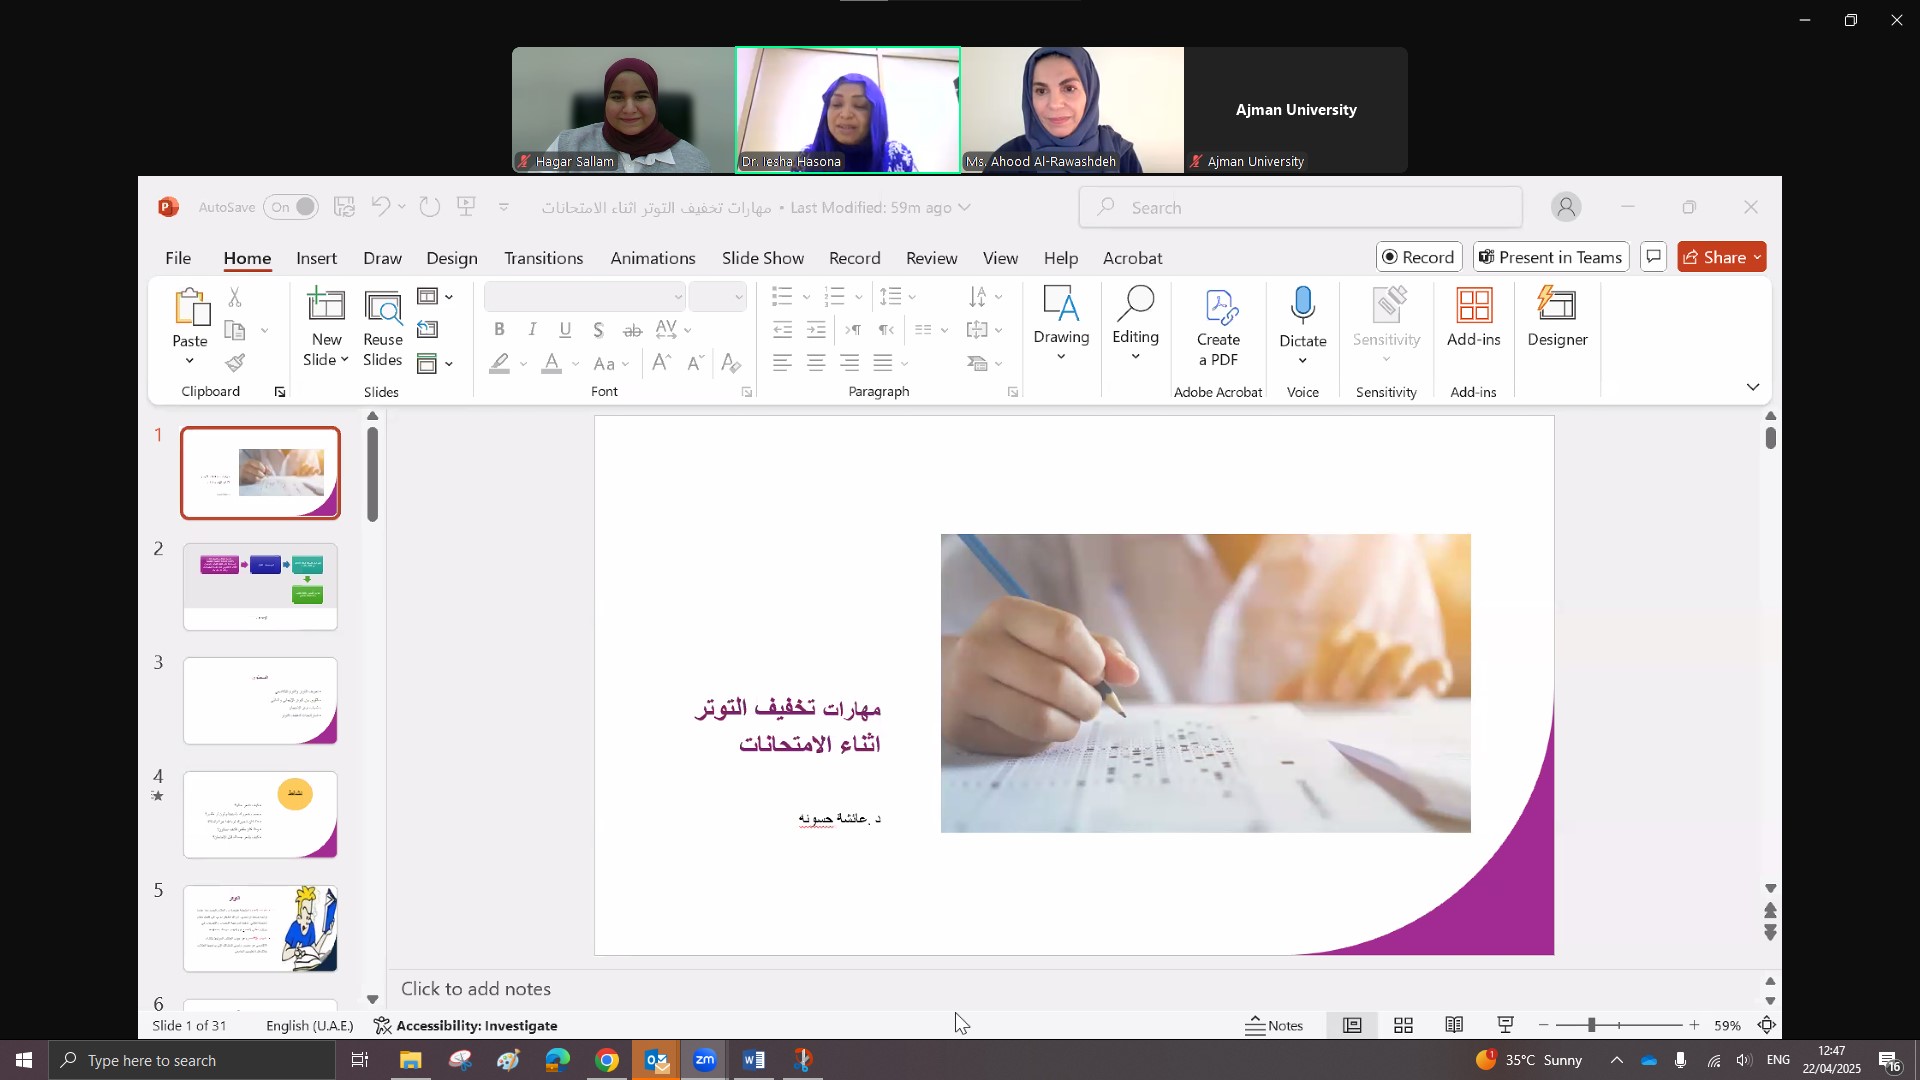Click the Dictate microphone icon
This screenshot has height=1080, width=1920.
1302,306
